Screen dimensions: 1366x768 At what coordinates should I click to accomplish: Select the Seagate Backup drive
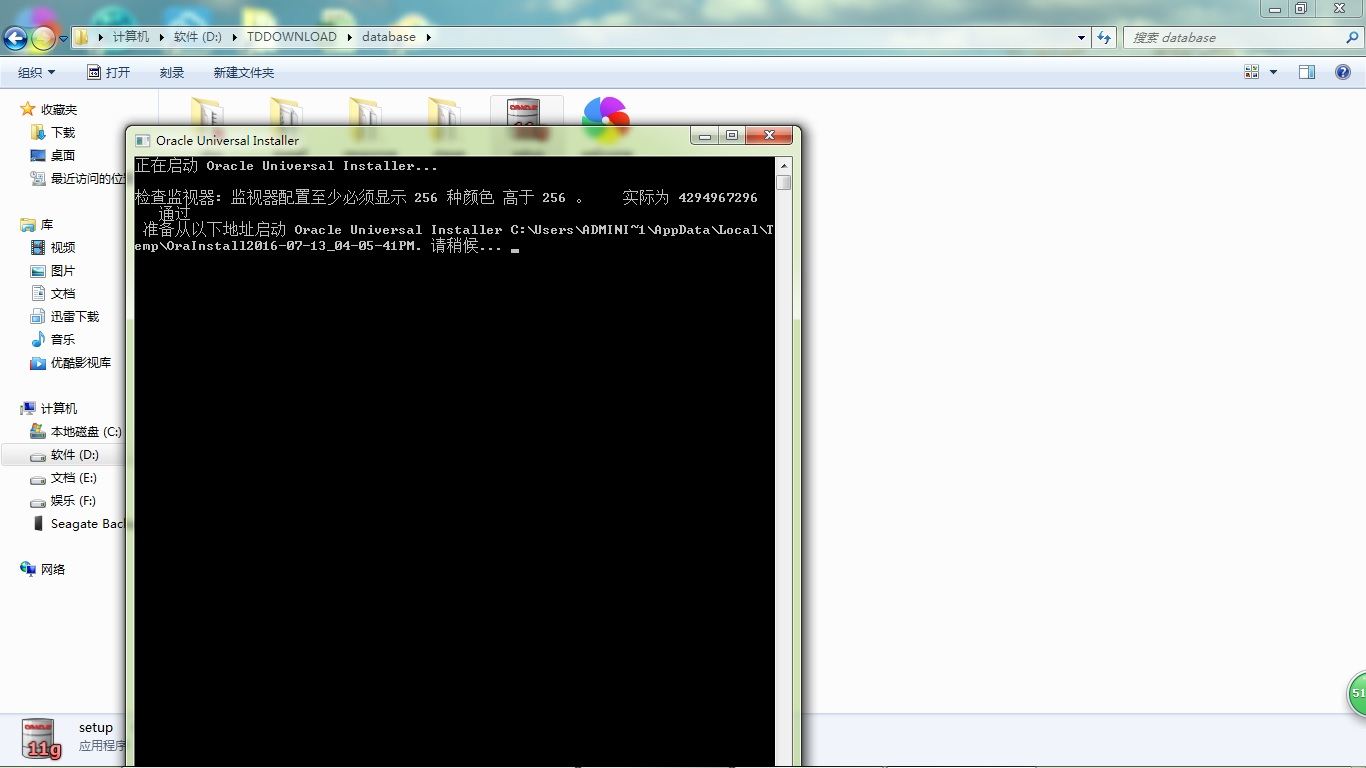coord(88,523)
